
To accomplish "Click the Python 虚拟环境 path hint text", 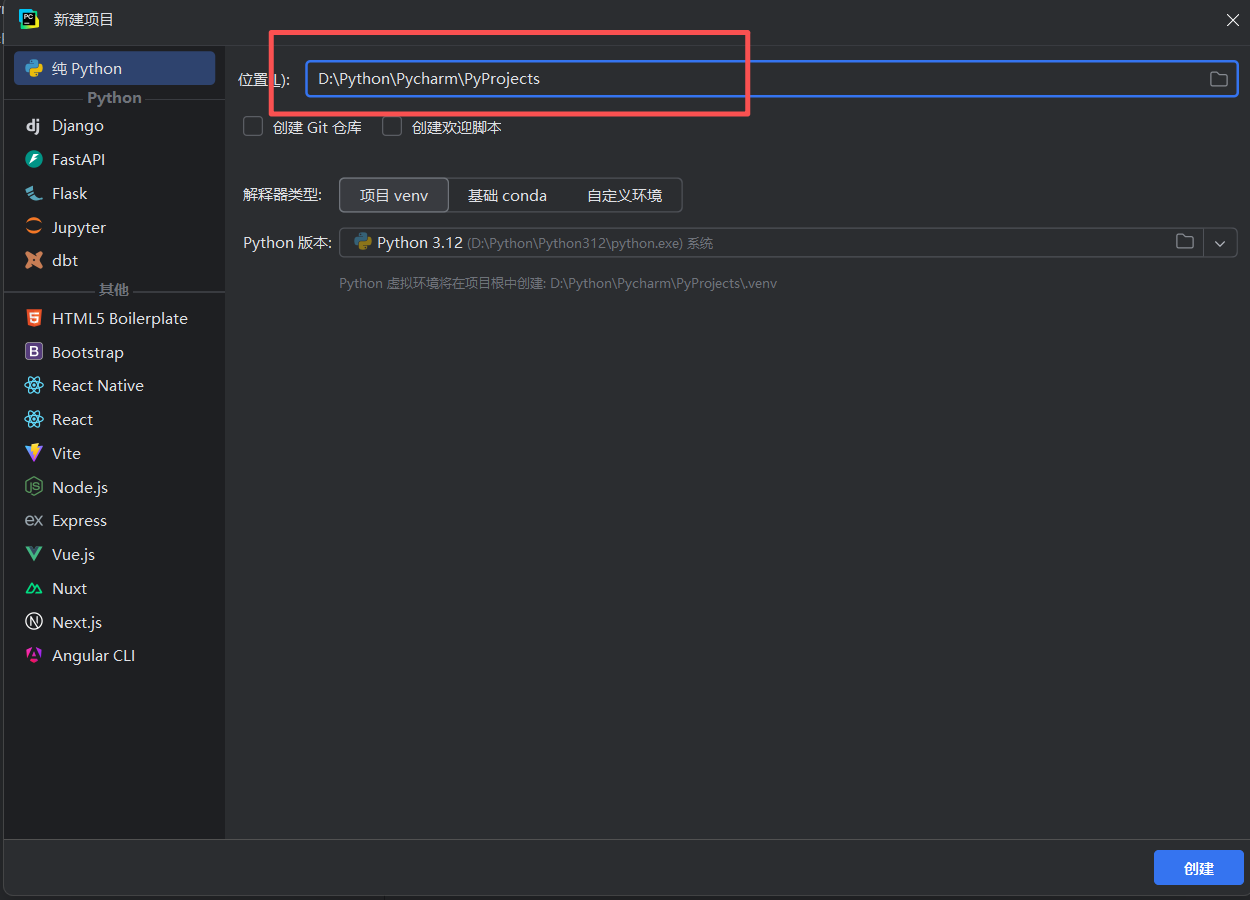I will click(x=558, y=283).
